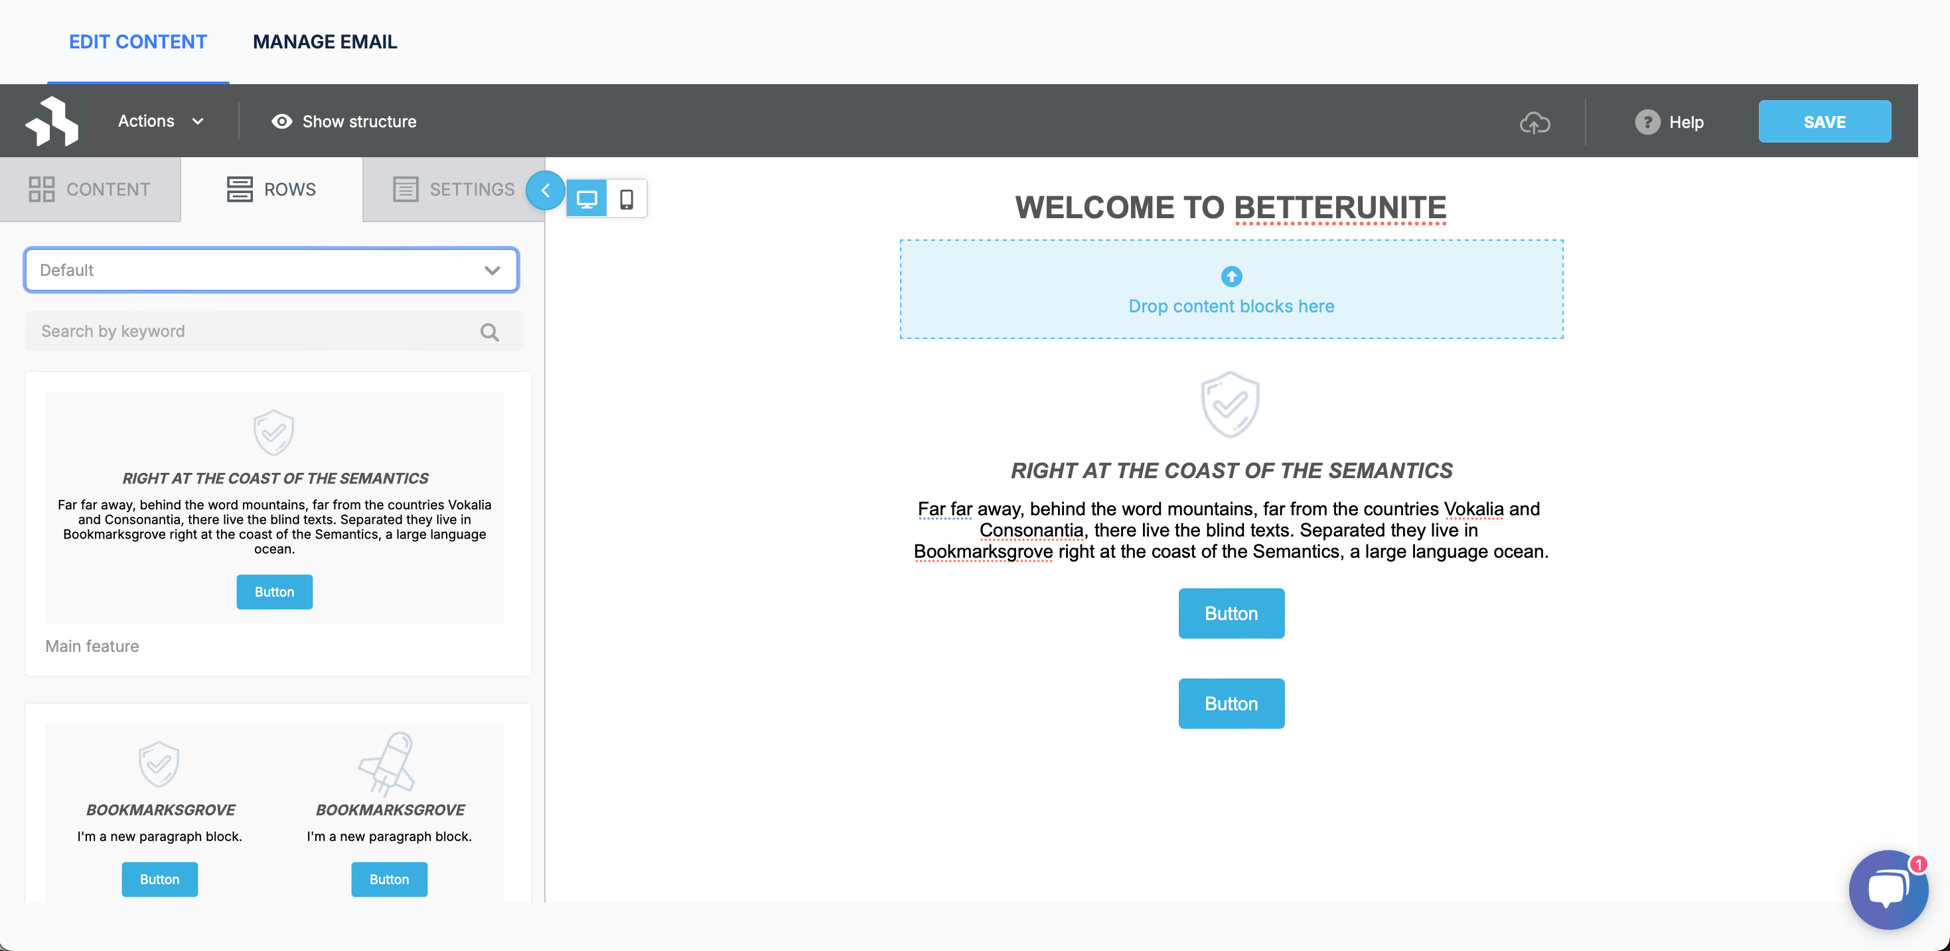Click the Main feature label text

[92, 646]
